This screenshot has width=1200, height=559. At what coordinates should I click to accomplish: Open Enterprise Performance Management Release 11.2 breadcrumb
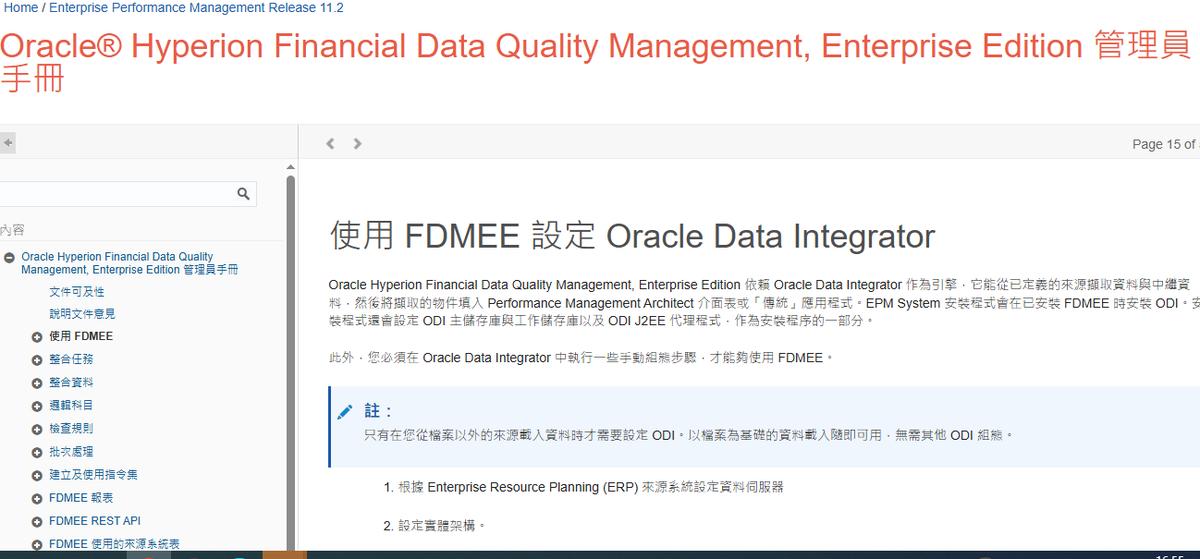click(196, 7)
